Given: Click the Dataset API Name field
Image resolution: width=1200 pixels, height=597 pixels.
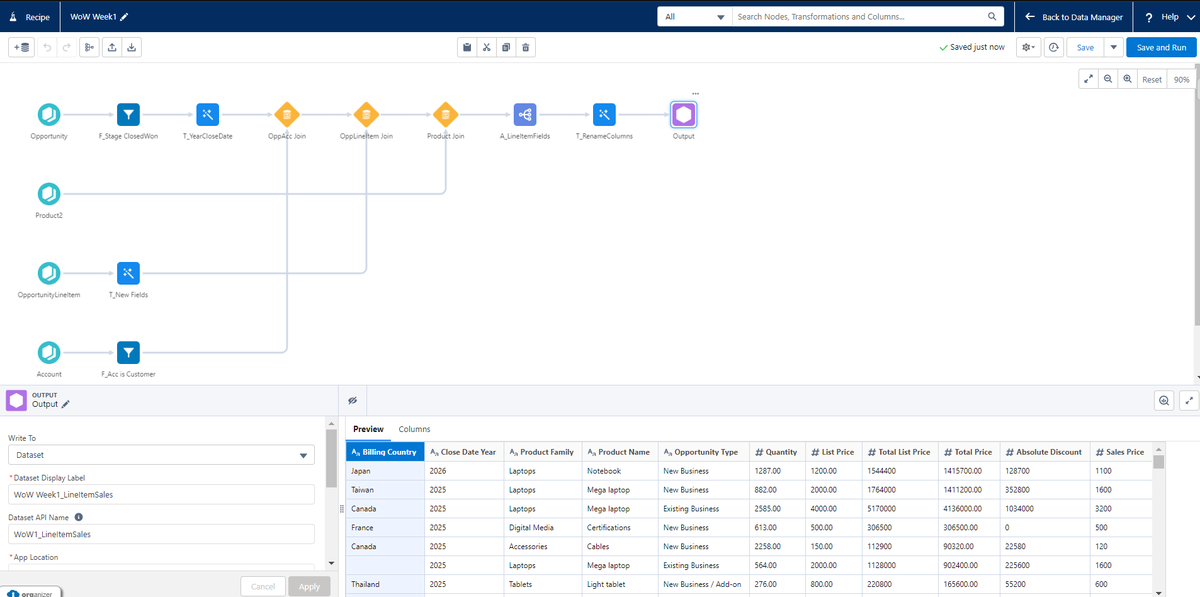Looking at the screenshot, I should (x=161, y=535).
